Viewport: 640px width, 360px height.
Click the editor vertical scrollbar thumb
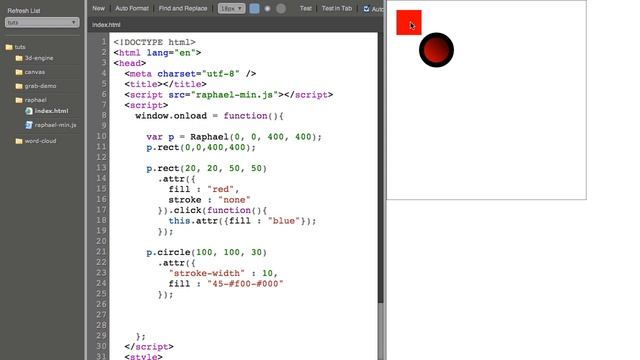[381, 331]
